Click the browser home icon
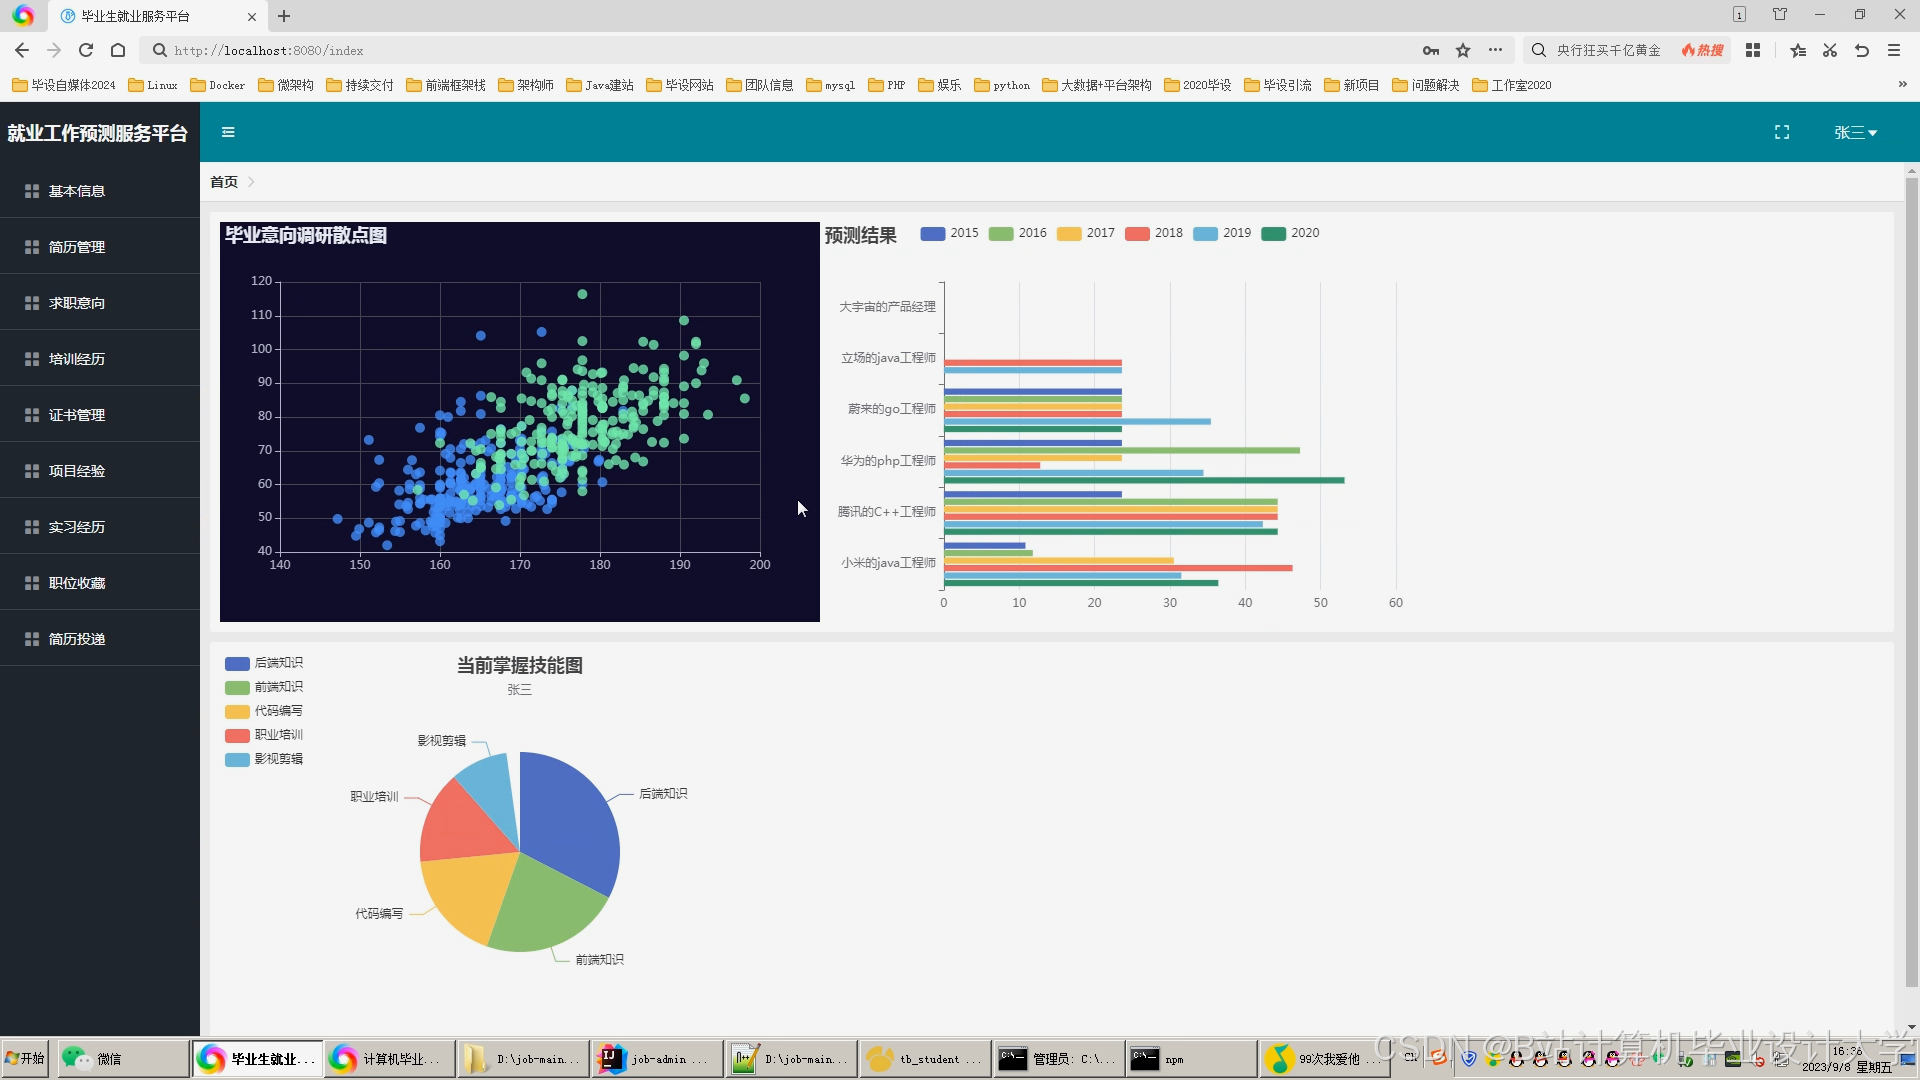The height and width of the screenshot is (1080, 1920). (x=118, y=50)
